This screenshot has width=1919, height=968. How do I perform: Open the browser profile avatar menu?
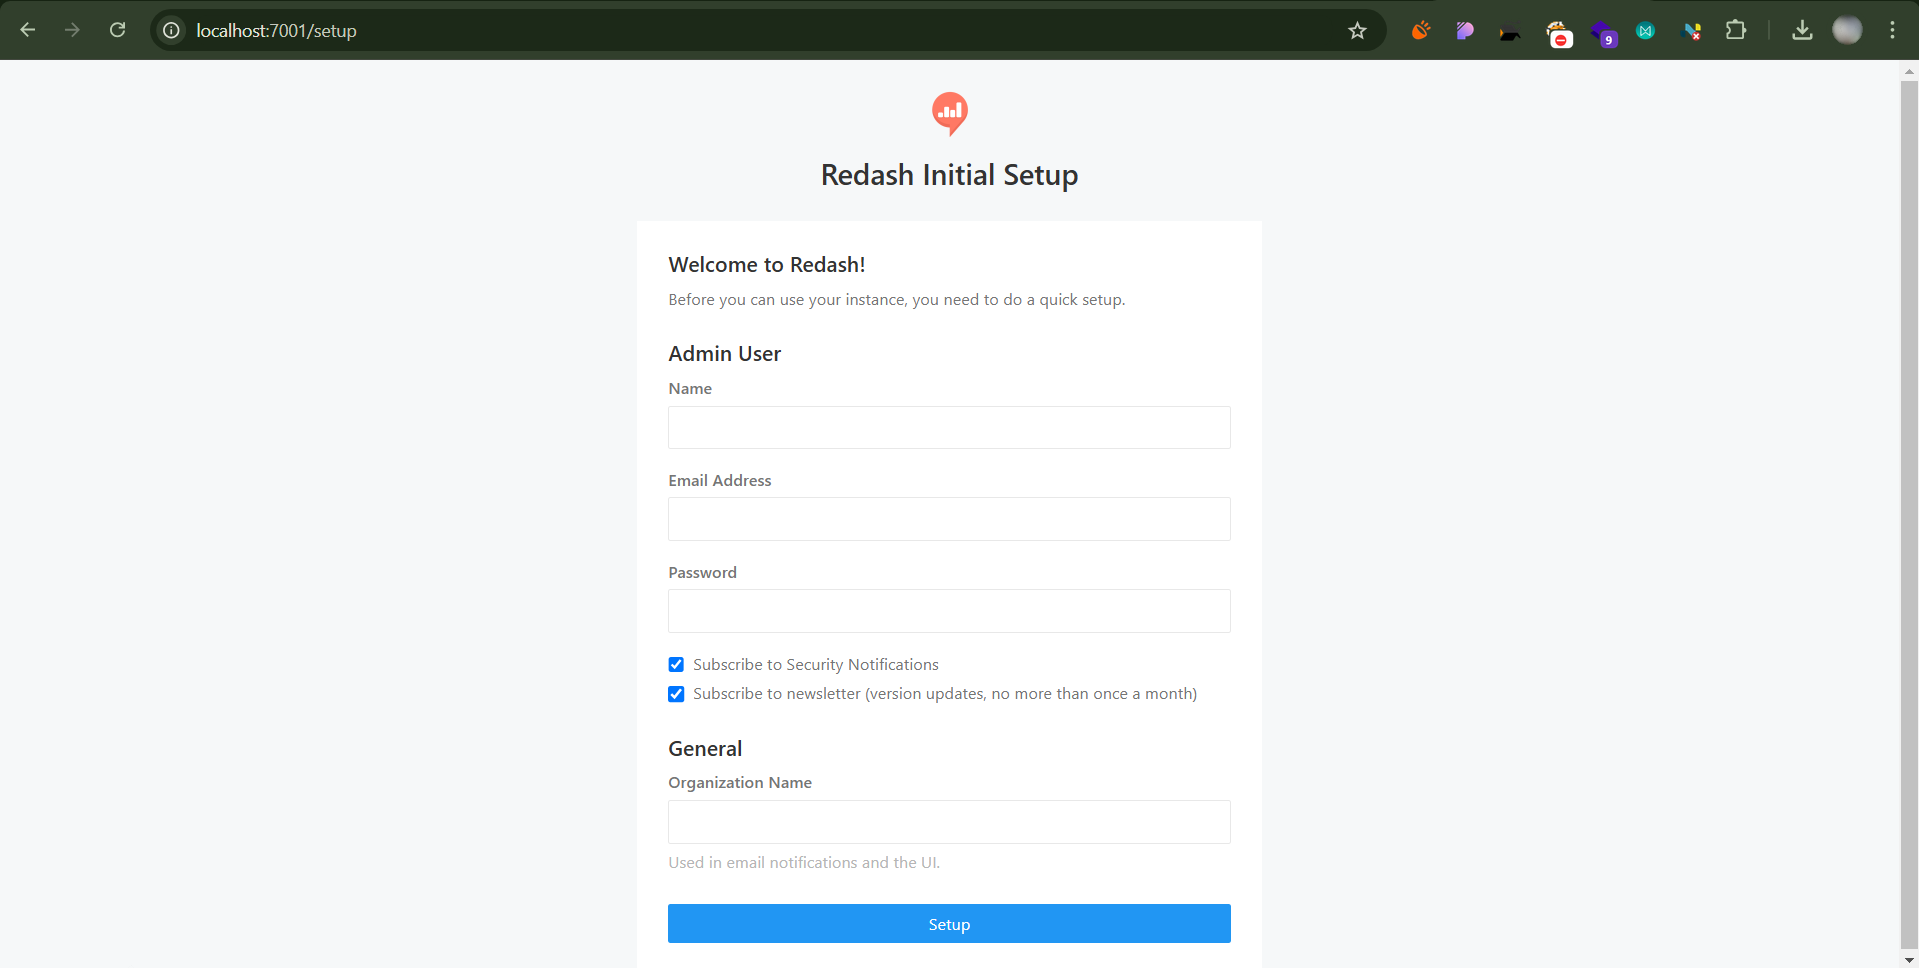click(1847, 31)
